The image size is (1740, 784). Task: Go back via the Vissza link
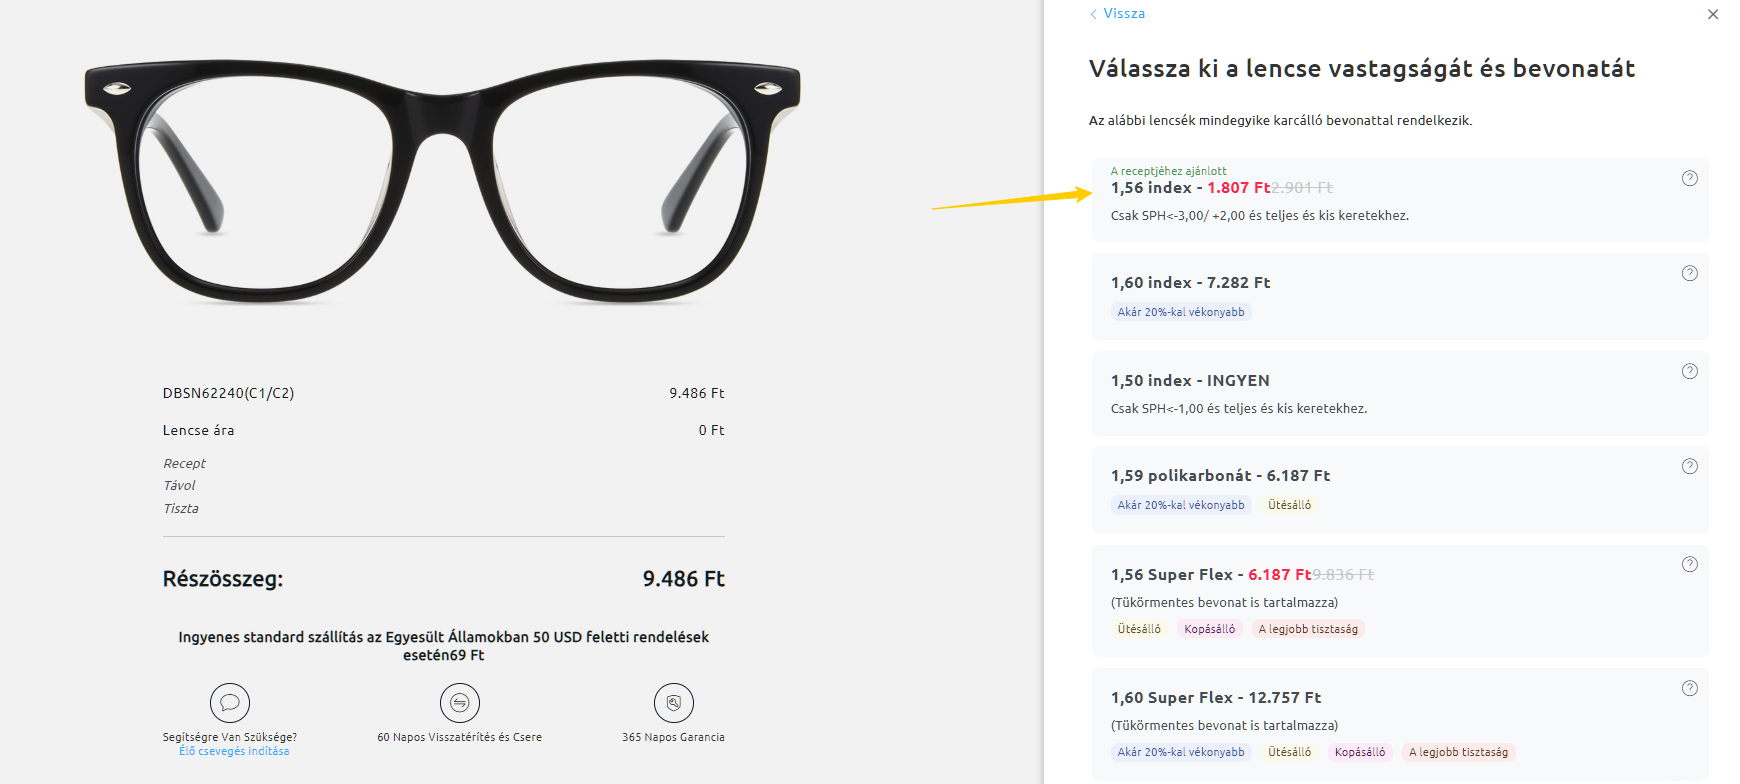pyautogui.click(x=1124, y=13)
